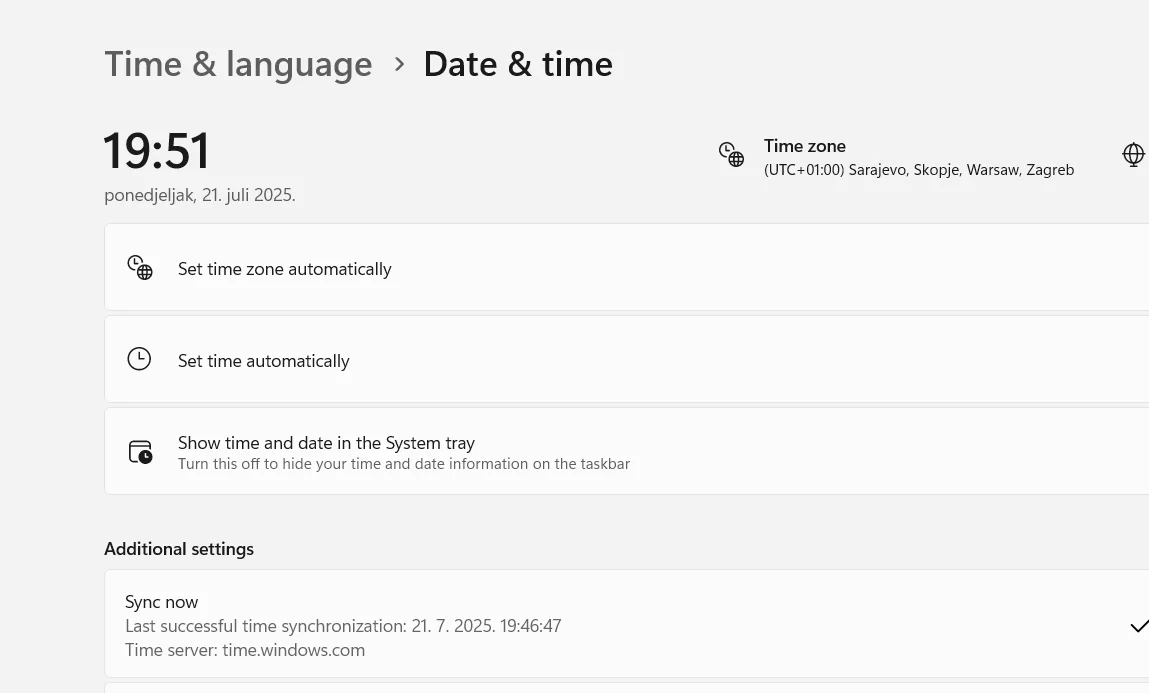This screenshot has height=693, width=1149.
Task: Click the large 19:51 clock display
Action: click(x=157, y=151)
